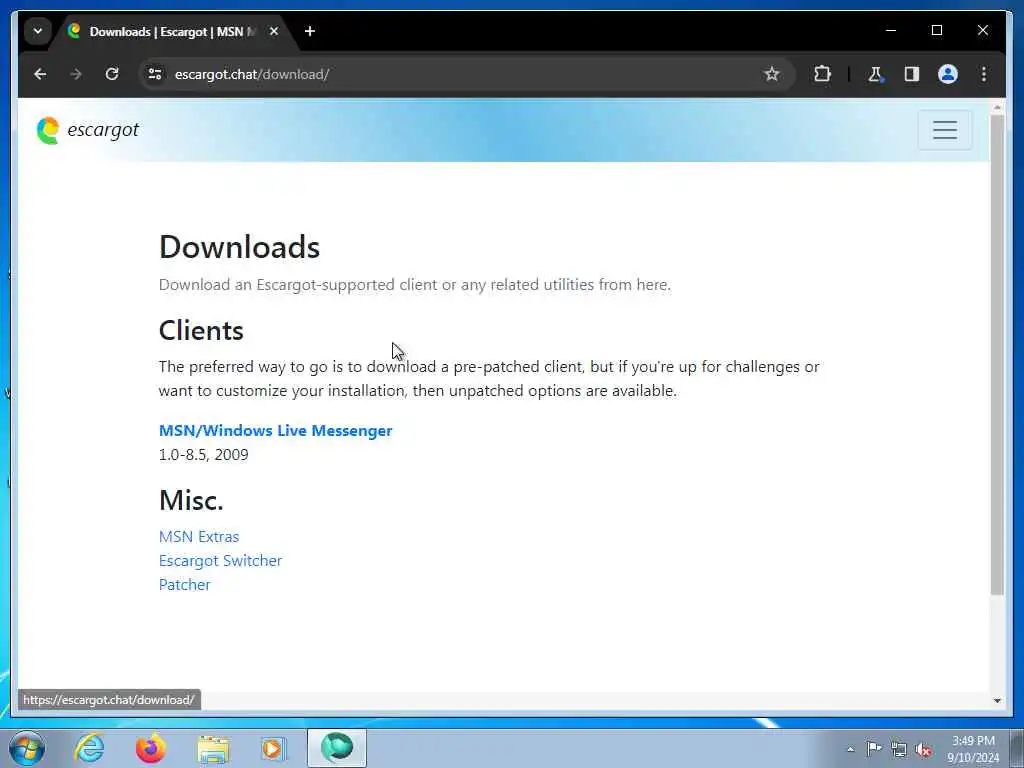Minimize the browser window
Viewport: 1024px width, 768px height.
[891, 30]
